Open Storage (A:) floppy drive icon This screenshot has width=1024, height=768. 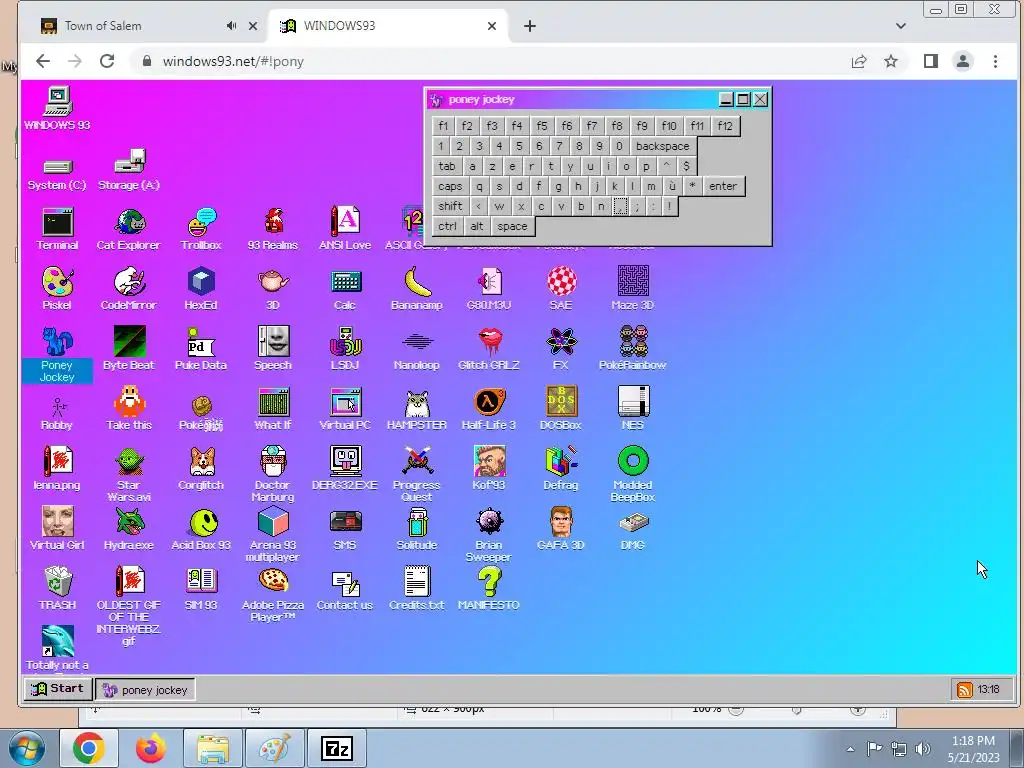point(129,170)
